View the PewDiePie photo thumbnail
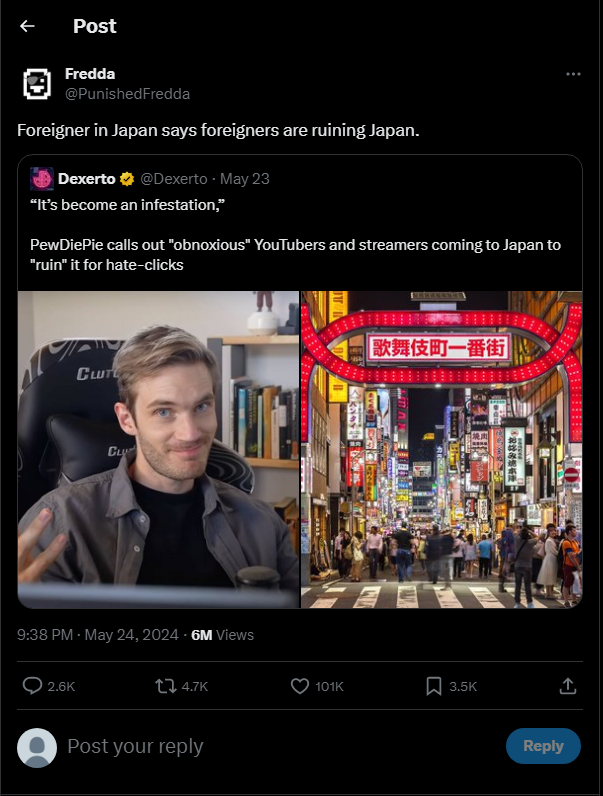Viewport: 603px width, 796px height. pyautogui.click(x=158, y=449)
